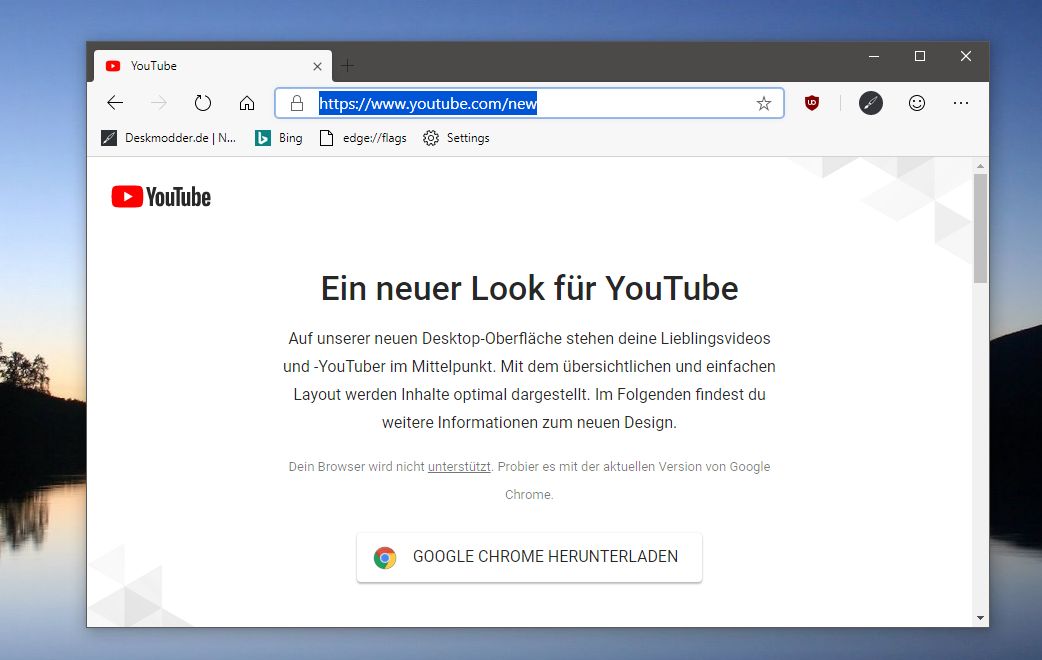Click the 'Ein neuer Look für YouTube' heading
Screen dimensions: 1042x660
pos(530,288)
